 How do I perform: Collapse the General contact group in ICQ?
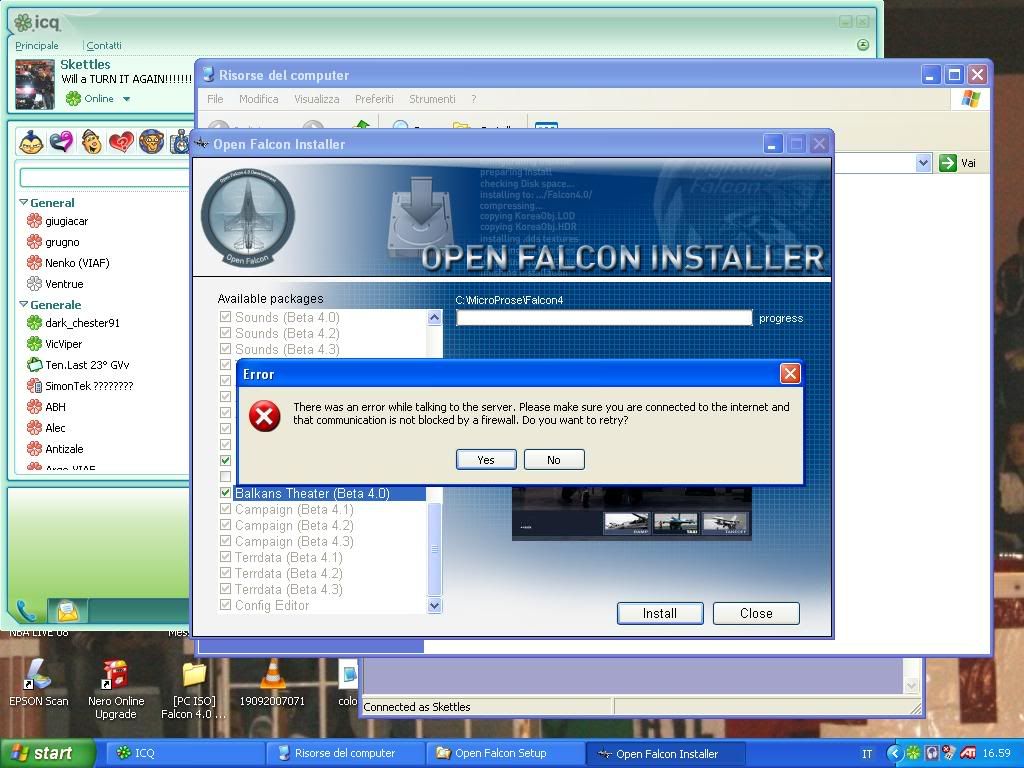coord(24,202)
